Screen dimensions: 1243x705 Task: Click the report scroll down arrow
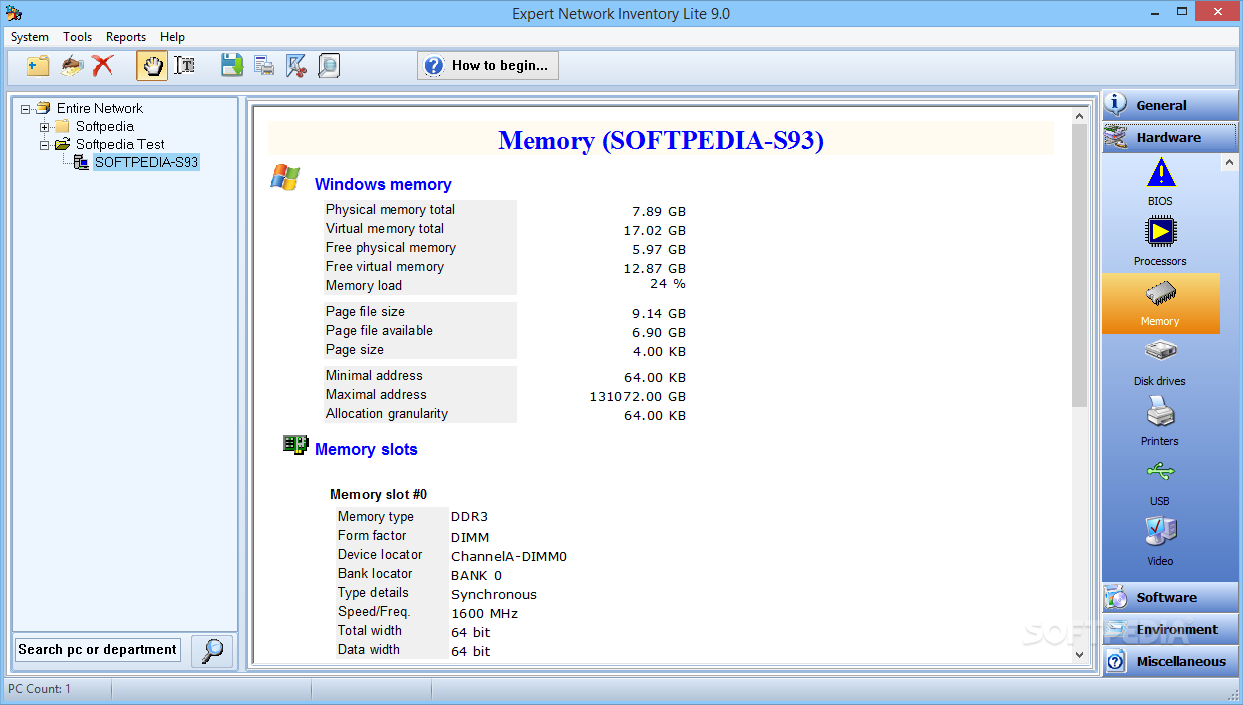(1079, 653)
